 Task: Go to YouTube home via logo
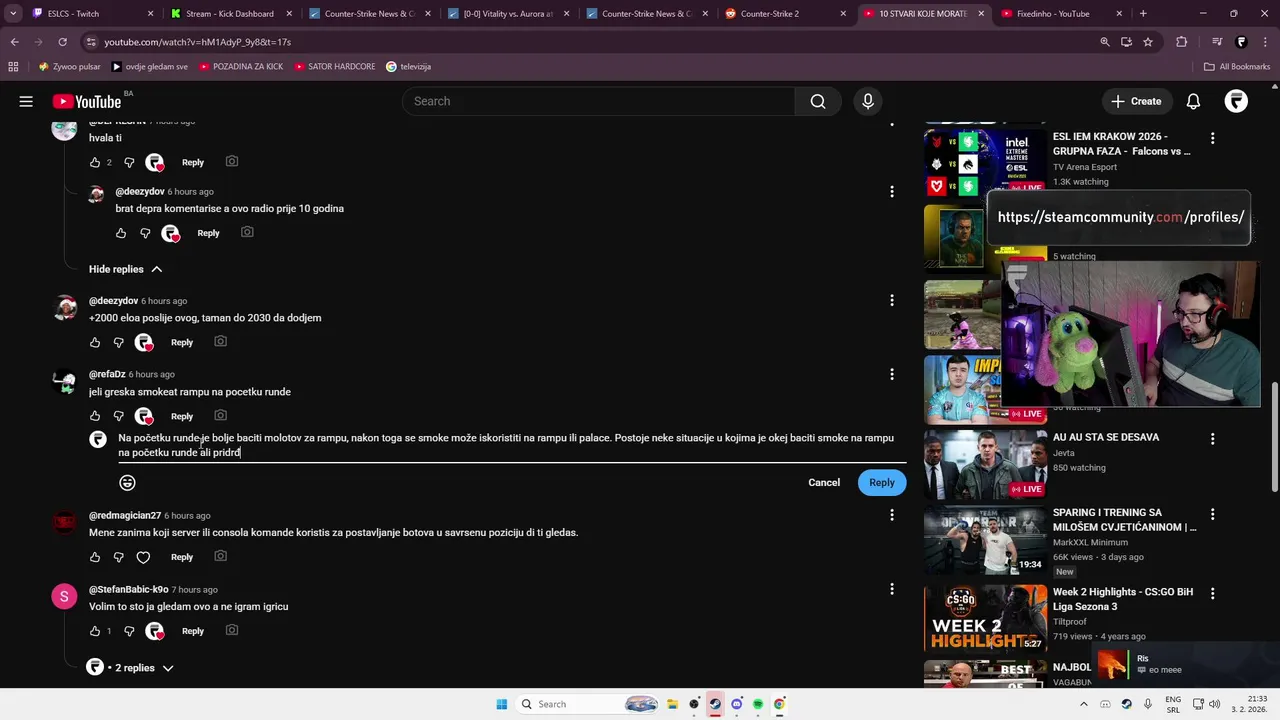87,101
